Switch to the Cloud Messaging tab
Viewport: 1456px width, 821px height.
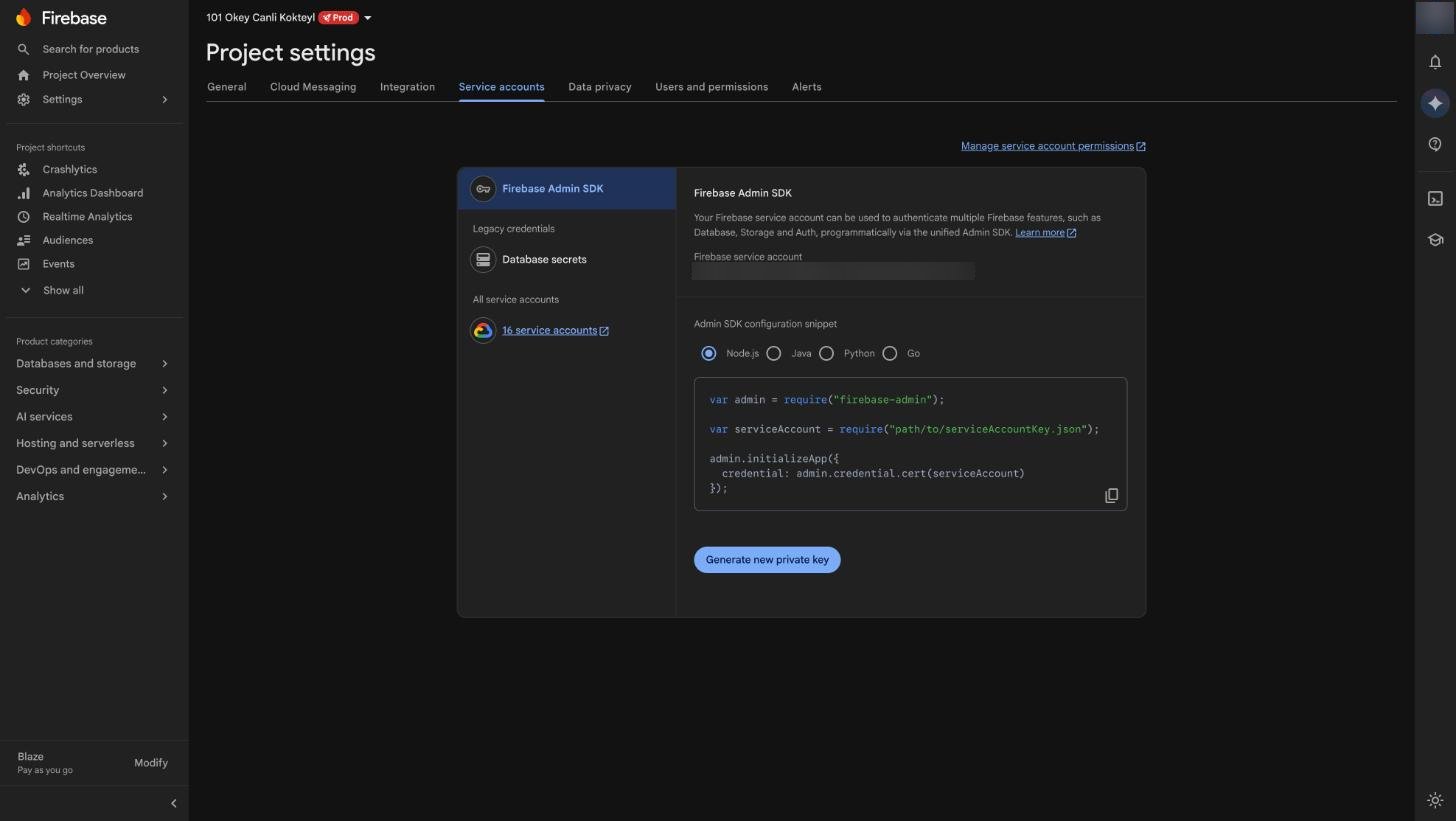(313, 87)
